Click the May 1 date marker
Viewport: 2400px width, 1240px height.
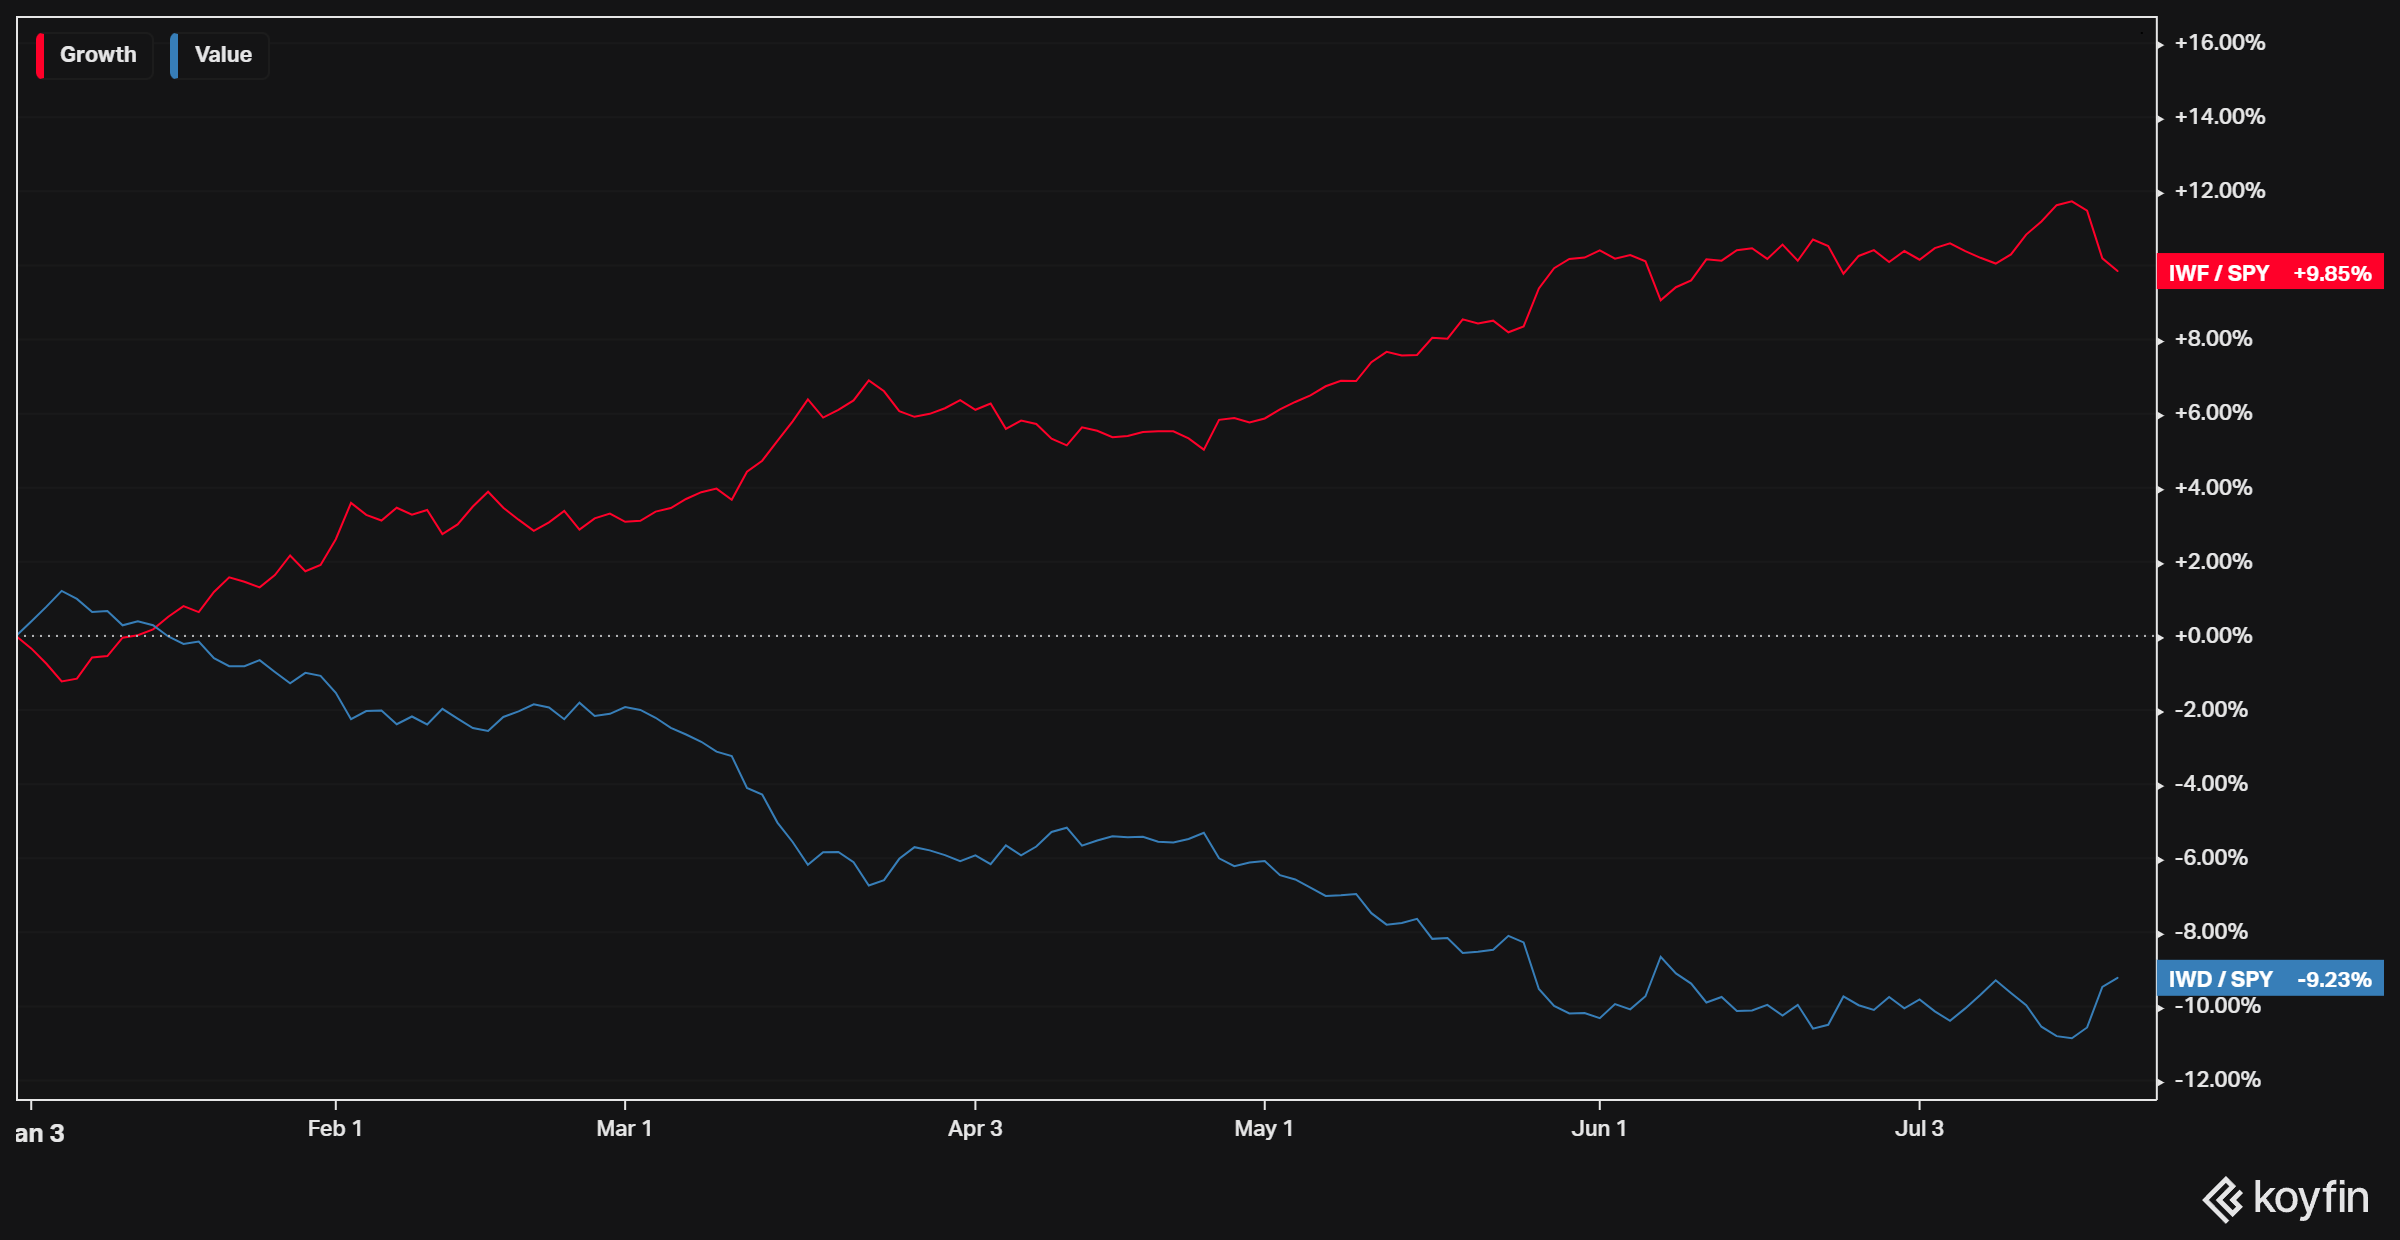[x=1264, y=1128]
